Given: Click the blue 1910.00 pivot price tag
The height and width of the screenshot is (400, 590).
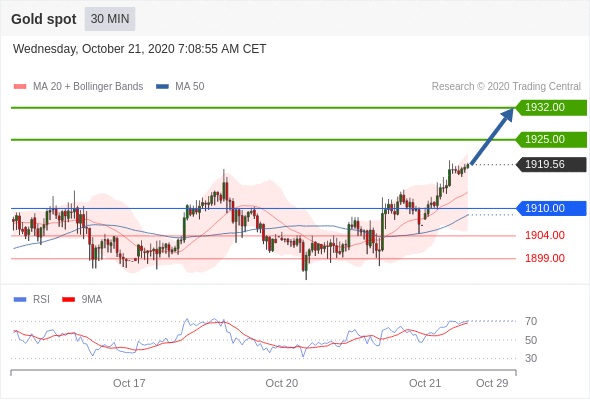Looking at the screenshot, I should point(551,208).
